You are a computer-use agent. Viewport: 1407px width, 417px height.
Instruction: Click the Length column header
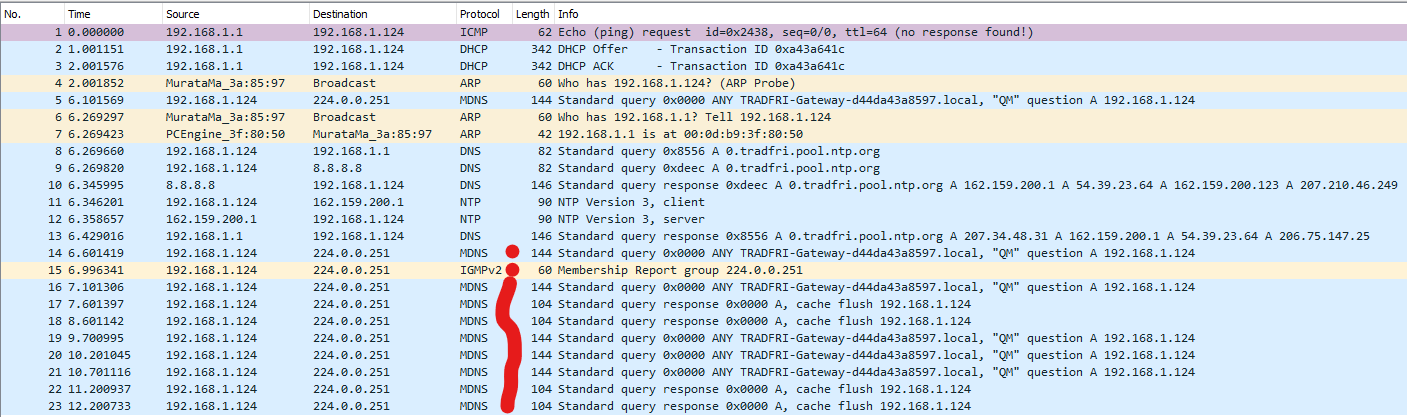point(532,15)
